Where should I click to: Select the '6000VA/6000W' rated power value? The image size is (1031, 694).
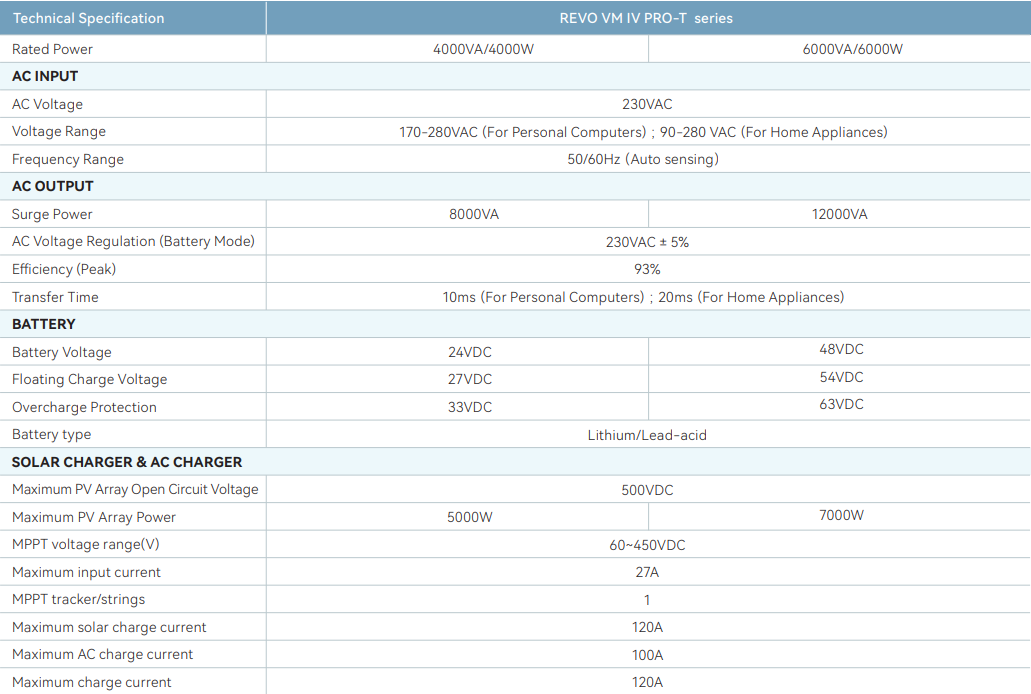pyautogui.click(x=852, y=49)
